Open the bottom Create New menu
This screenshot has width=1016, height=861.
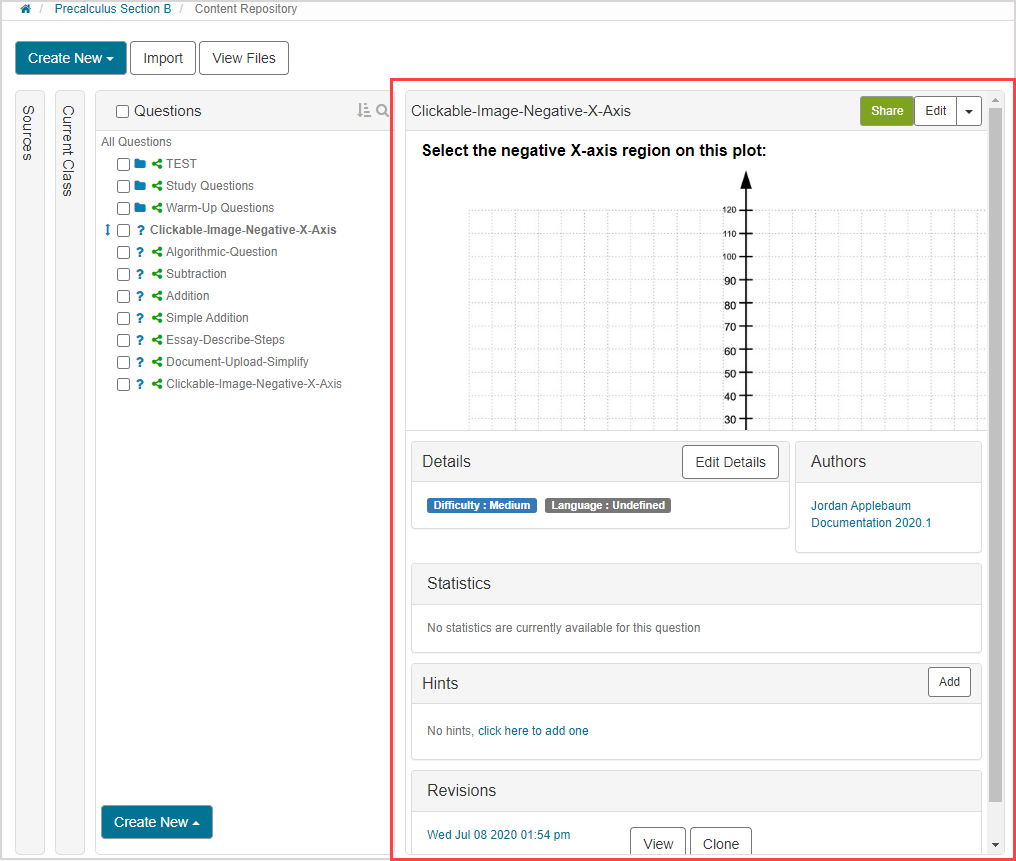click(x=156, y=822)
